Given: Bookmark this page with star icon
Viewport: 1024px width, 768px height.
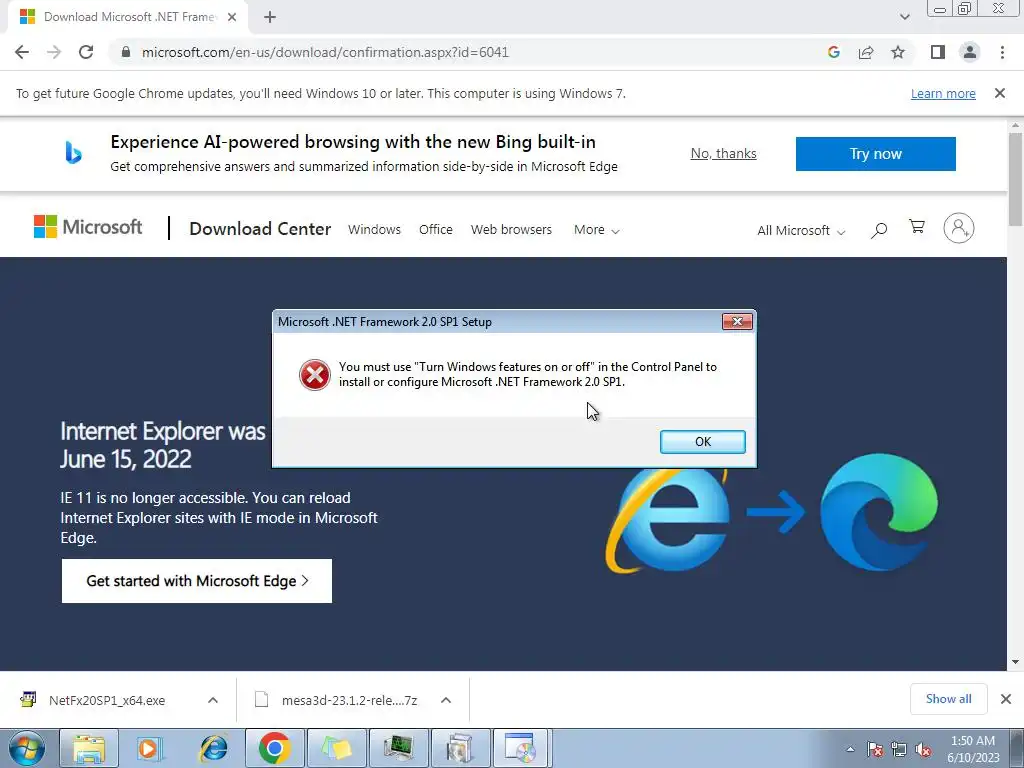Looking at the screenshot, I should (x=898, y=52).
